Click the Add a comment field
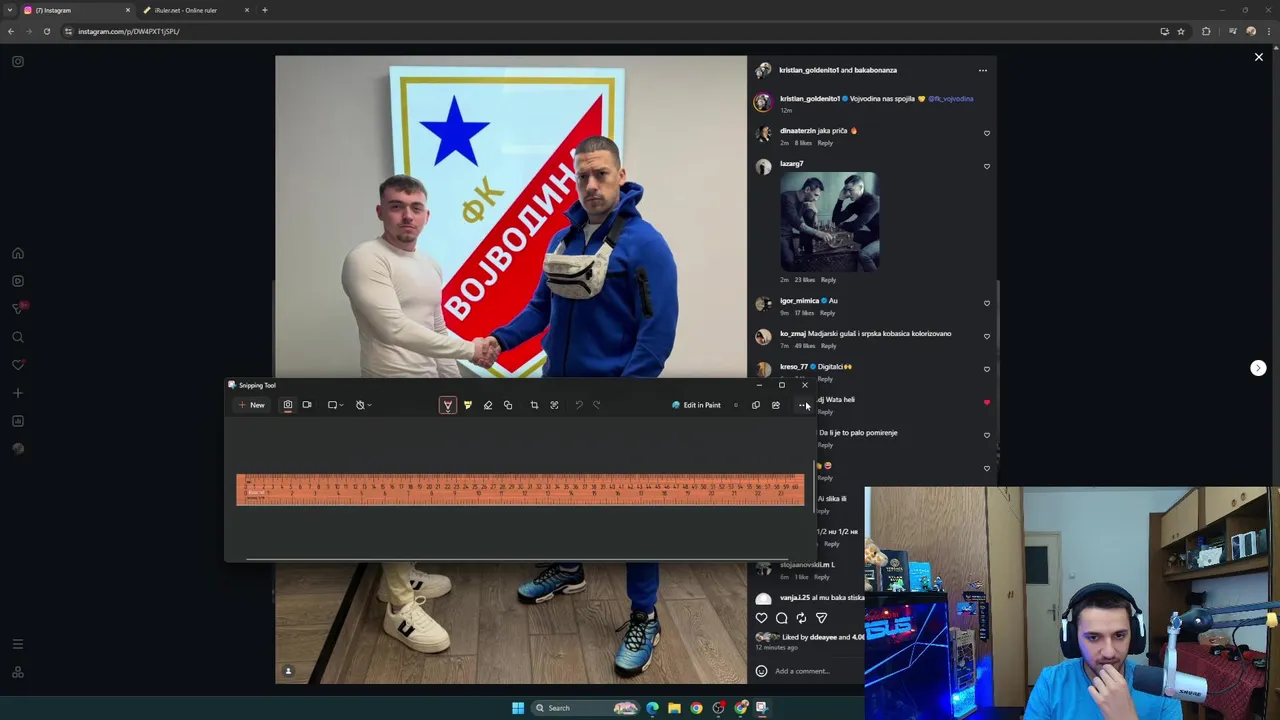 (802, 671)
